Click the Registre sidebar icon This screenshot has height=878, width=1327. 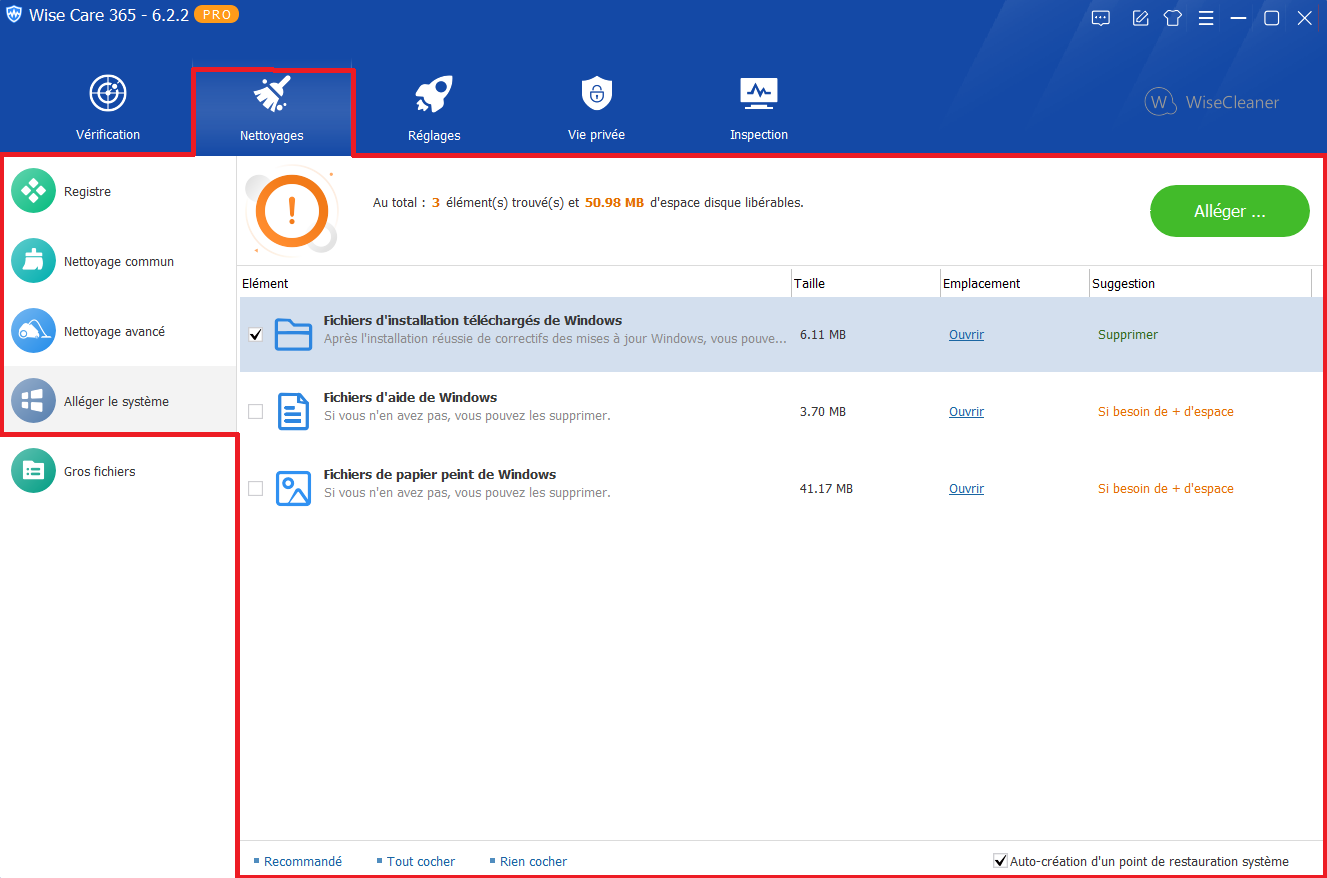(x=33, y=191)
